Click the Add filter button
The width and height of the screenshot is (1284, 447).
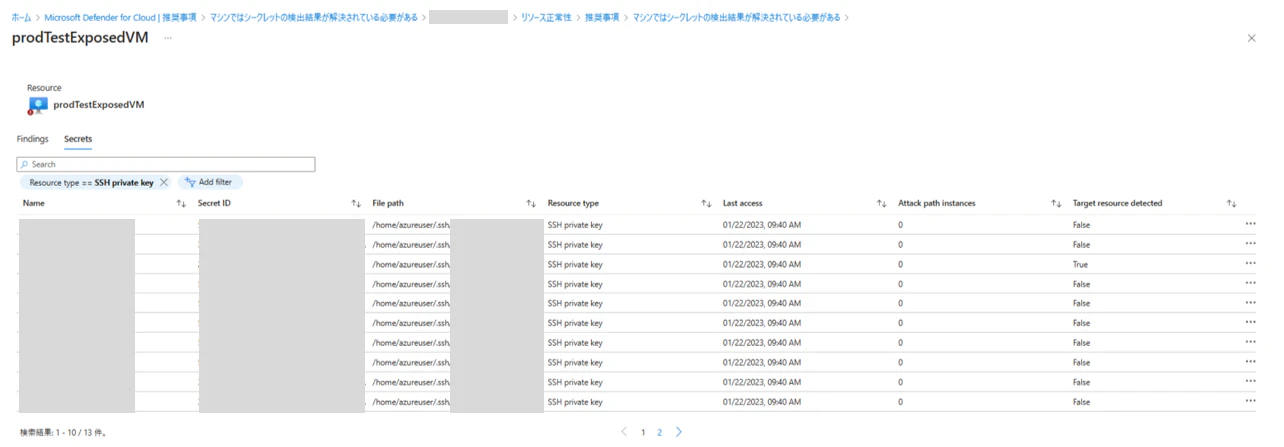point(210,182)
